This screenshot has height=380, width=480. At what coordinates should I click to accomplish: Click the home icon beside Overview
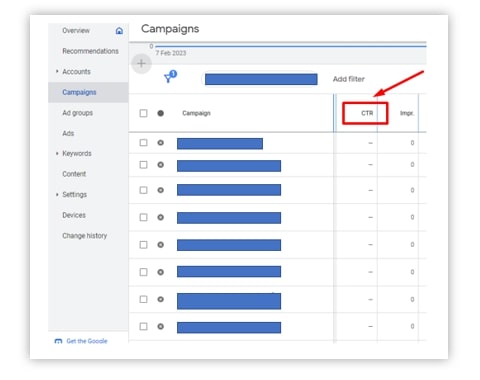[119, 31]
